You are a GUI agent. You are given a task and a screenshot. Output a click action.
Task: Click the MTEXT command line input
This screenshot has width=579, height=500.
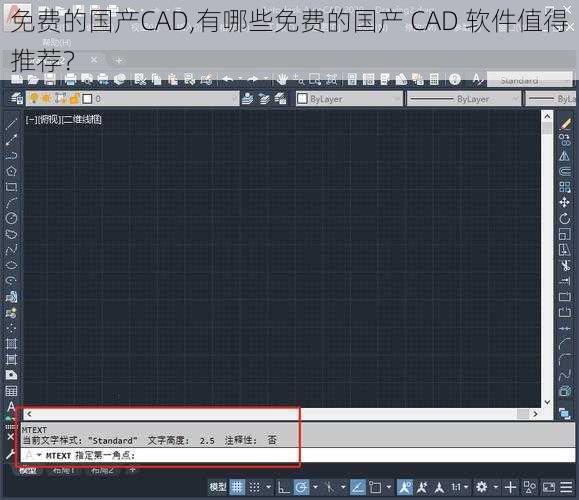point(298,455)
